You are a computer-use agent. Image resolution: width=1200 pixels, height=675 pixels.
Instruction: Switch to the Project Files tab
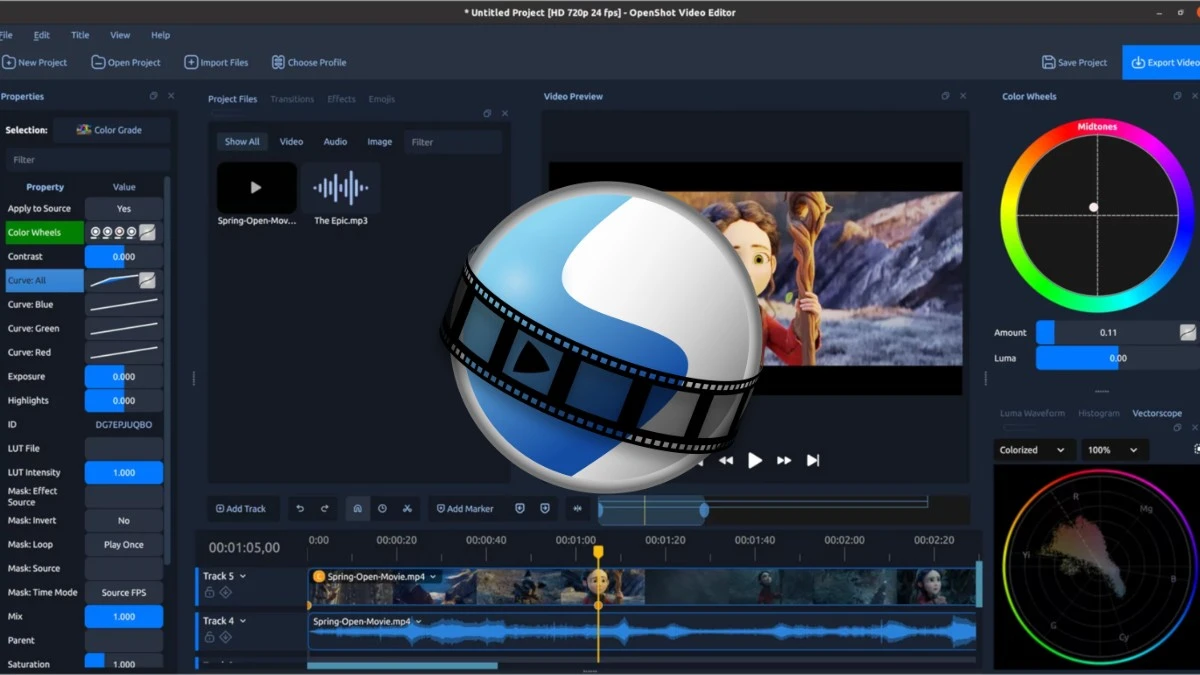tap(232, 99)
